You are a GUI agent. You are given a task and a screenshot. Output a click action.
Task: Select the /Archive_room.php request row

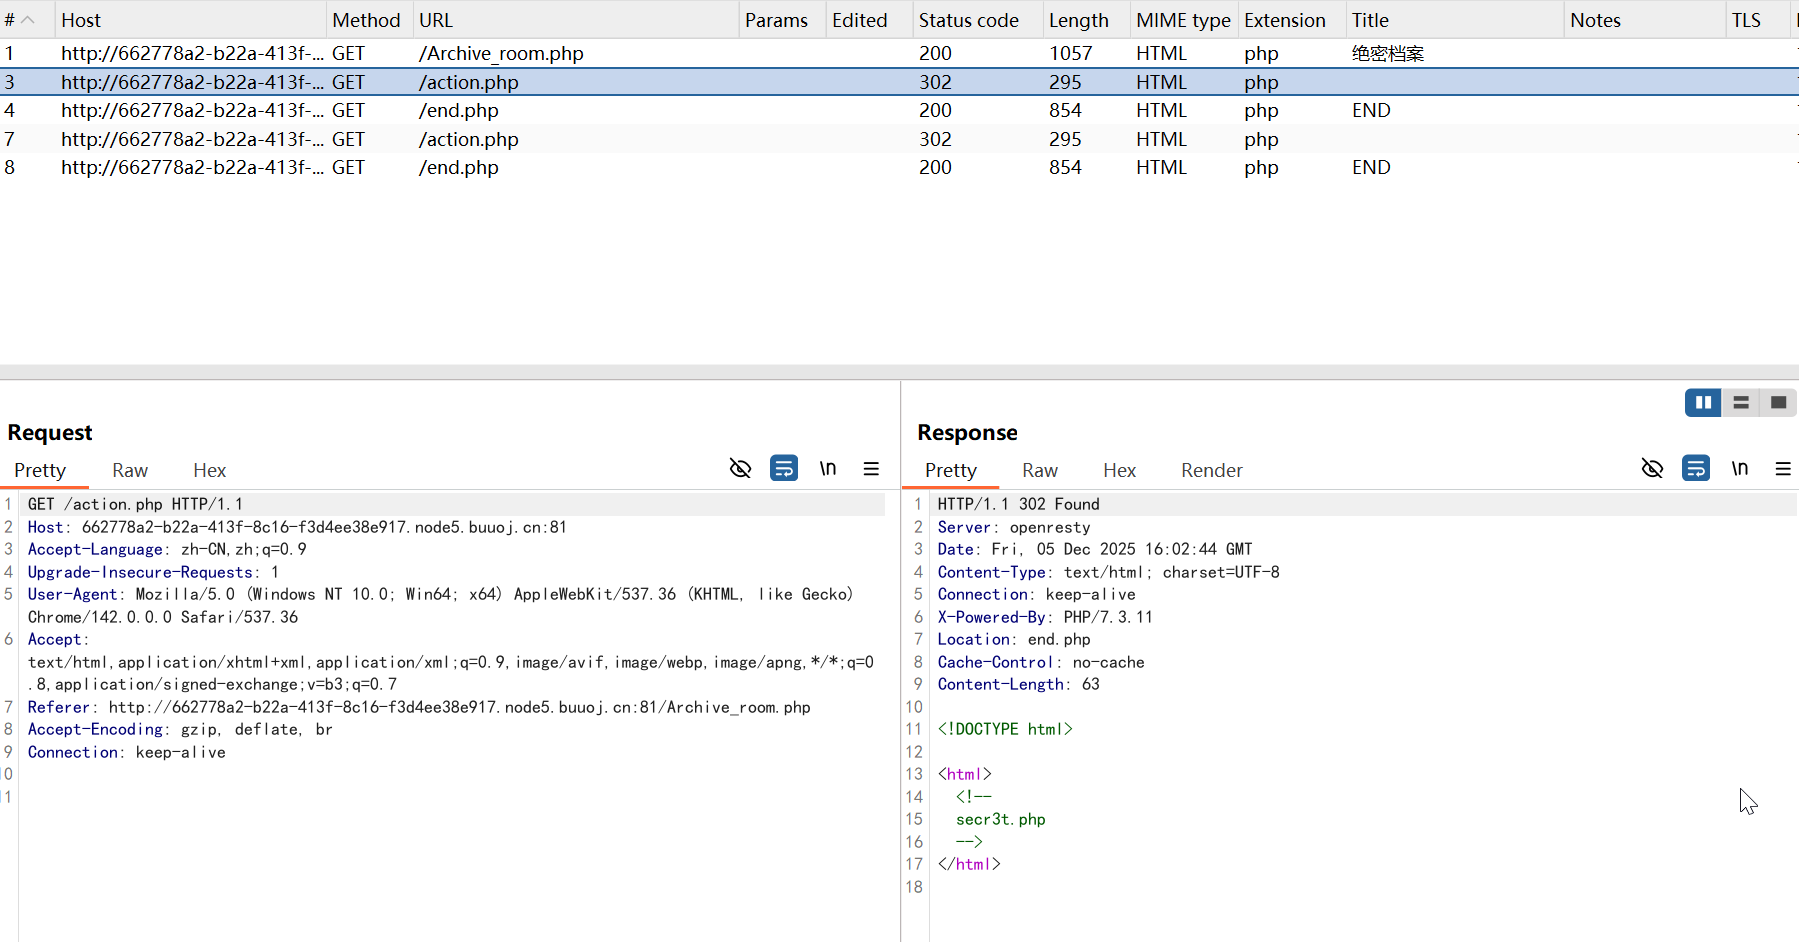pos(500,53)
